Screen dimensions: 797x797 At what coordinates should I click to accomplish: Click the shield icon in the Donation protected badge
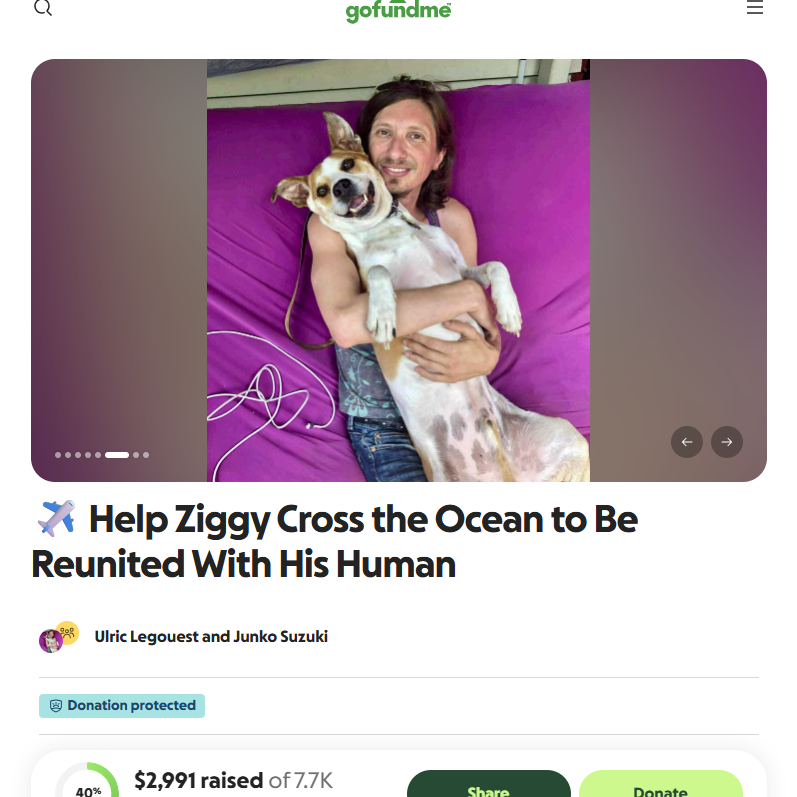coord(56,706)
